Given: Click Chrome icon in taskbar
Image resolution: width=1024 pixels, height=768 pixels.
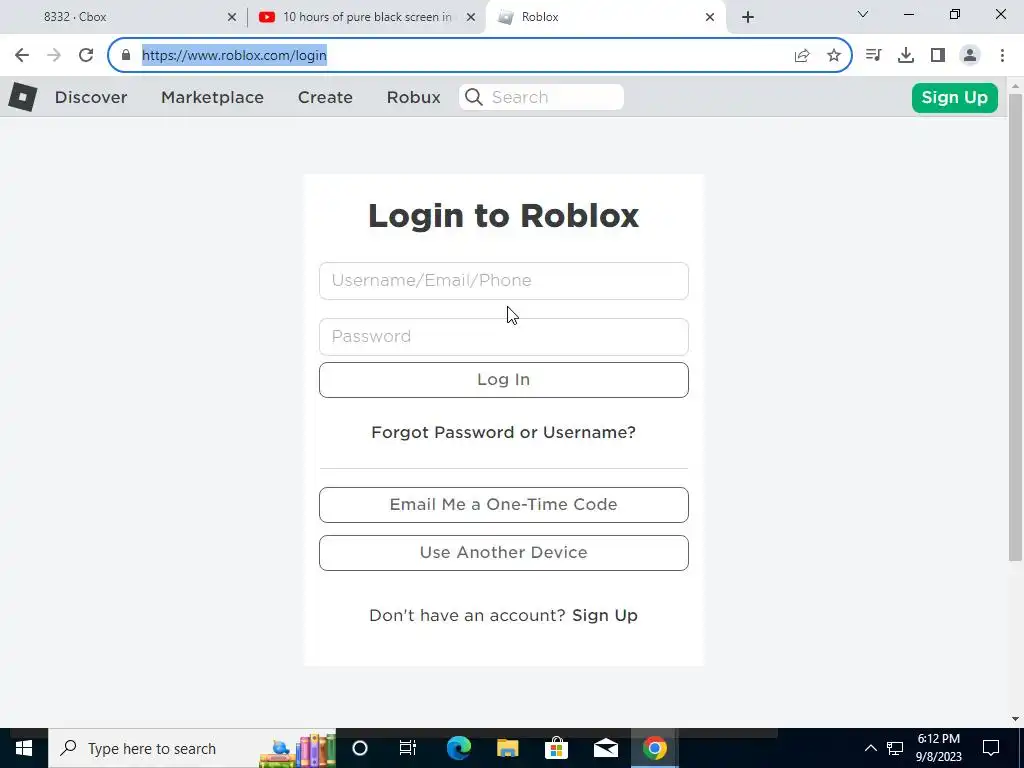Looking at the screenshot, I should coord(654,748).
